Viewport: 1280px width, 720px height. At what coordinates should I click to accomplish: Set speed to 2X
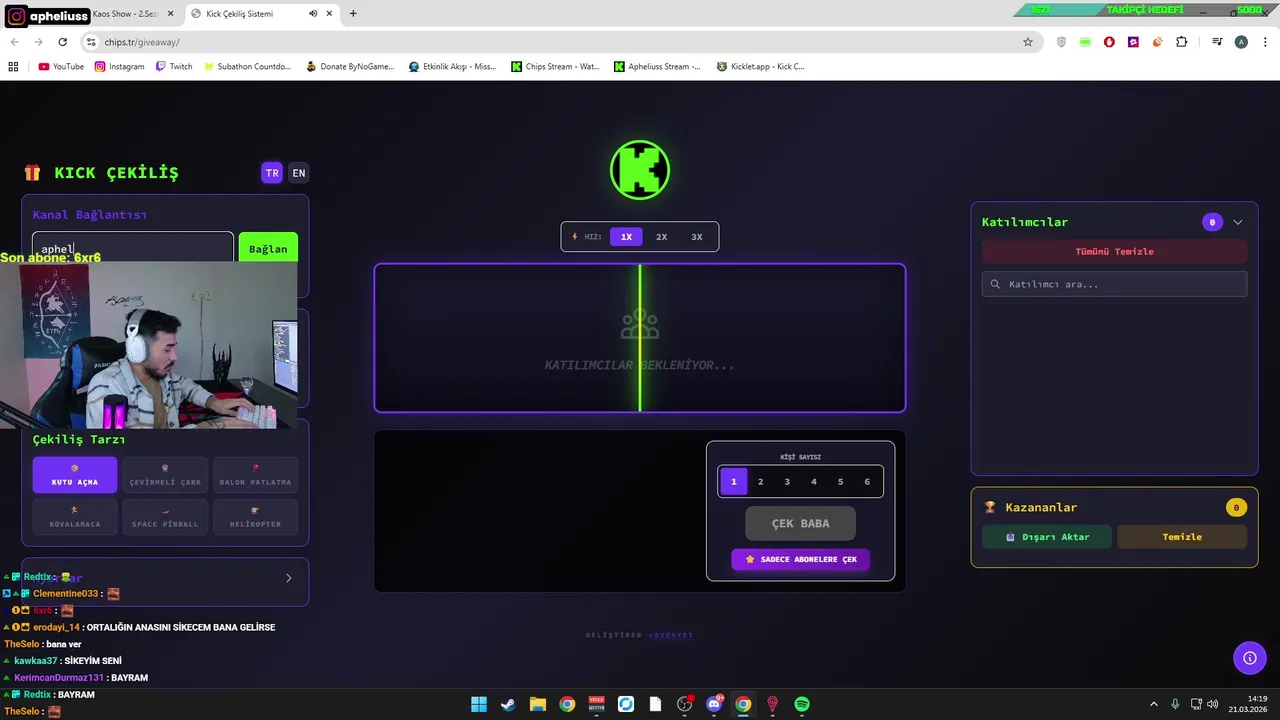[661, 237]
